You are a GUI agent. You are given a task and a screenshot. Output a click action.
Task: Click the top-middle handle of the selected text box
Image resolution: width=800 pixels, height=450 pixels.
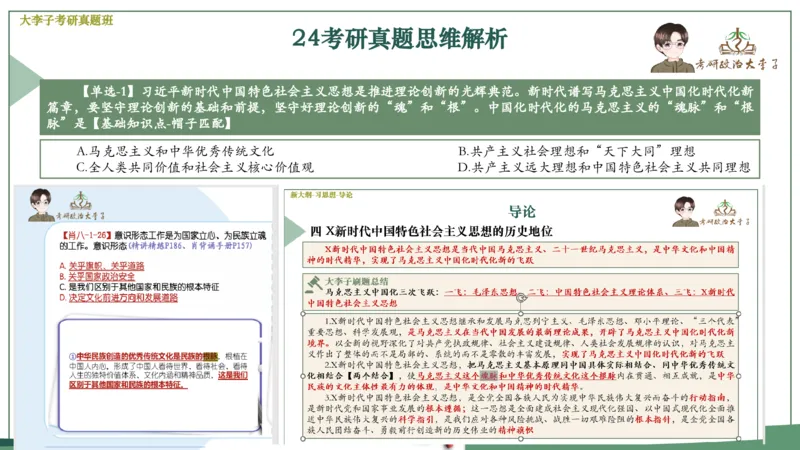pos(521,314)
